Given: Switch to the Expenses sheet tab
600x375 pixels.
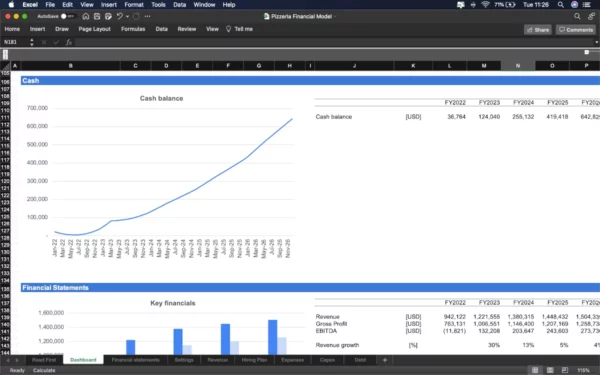Looking at the screenshot, I should [x=292, y=360].
